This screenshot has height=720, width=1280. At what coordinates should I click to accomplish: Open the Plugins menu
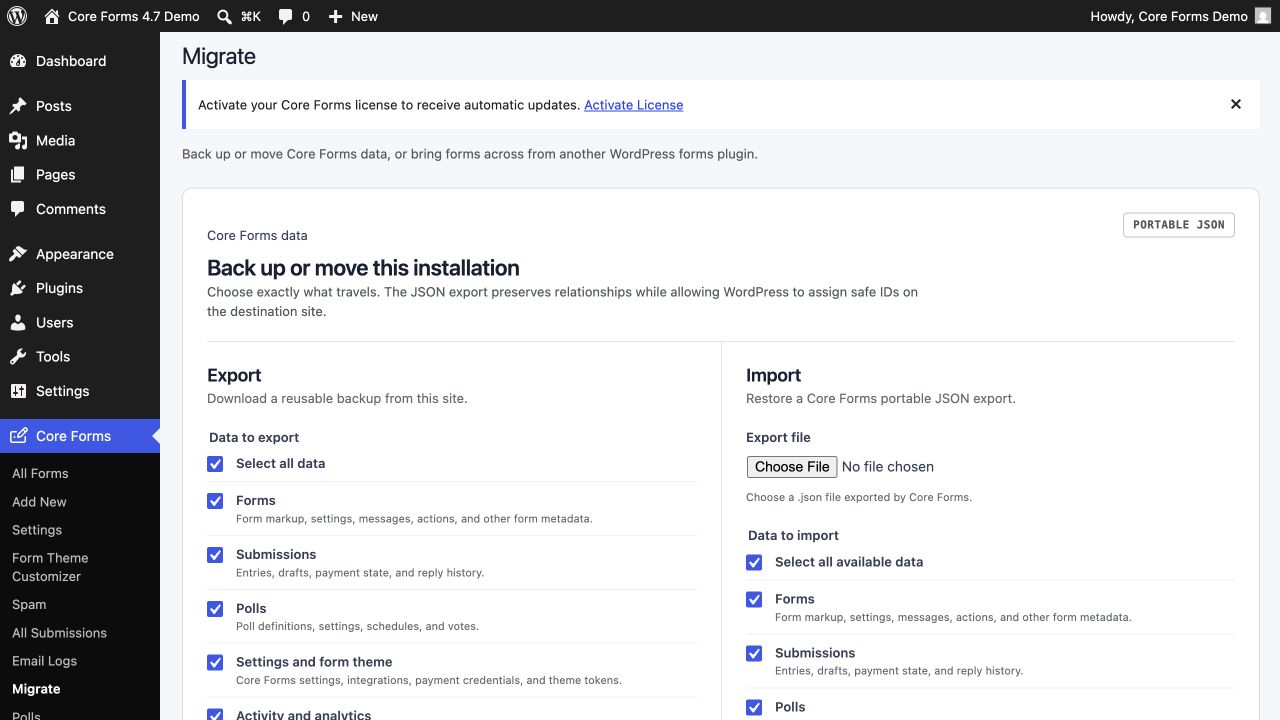tap(60, 288)
